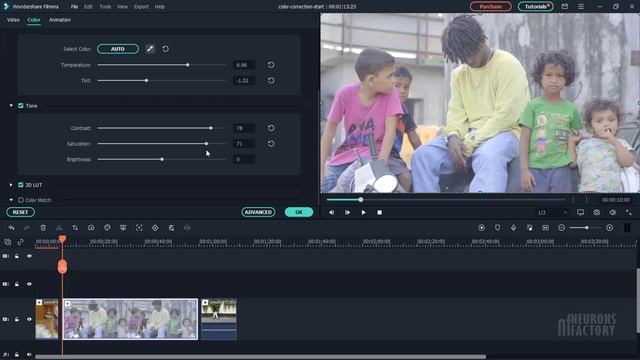Image resolution: width=640 pixels, height=360 pixels.
Task: Click the Temperature slider handle
Action: [188, 65]
